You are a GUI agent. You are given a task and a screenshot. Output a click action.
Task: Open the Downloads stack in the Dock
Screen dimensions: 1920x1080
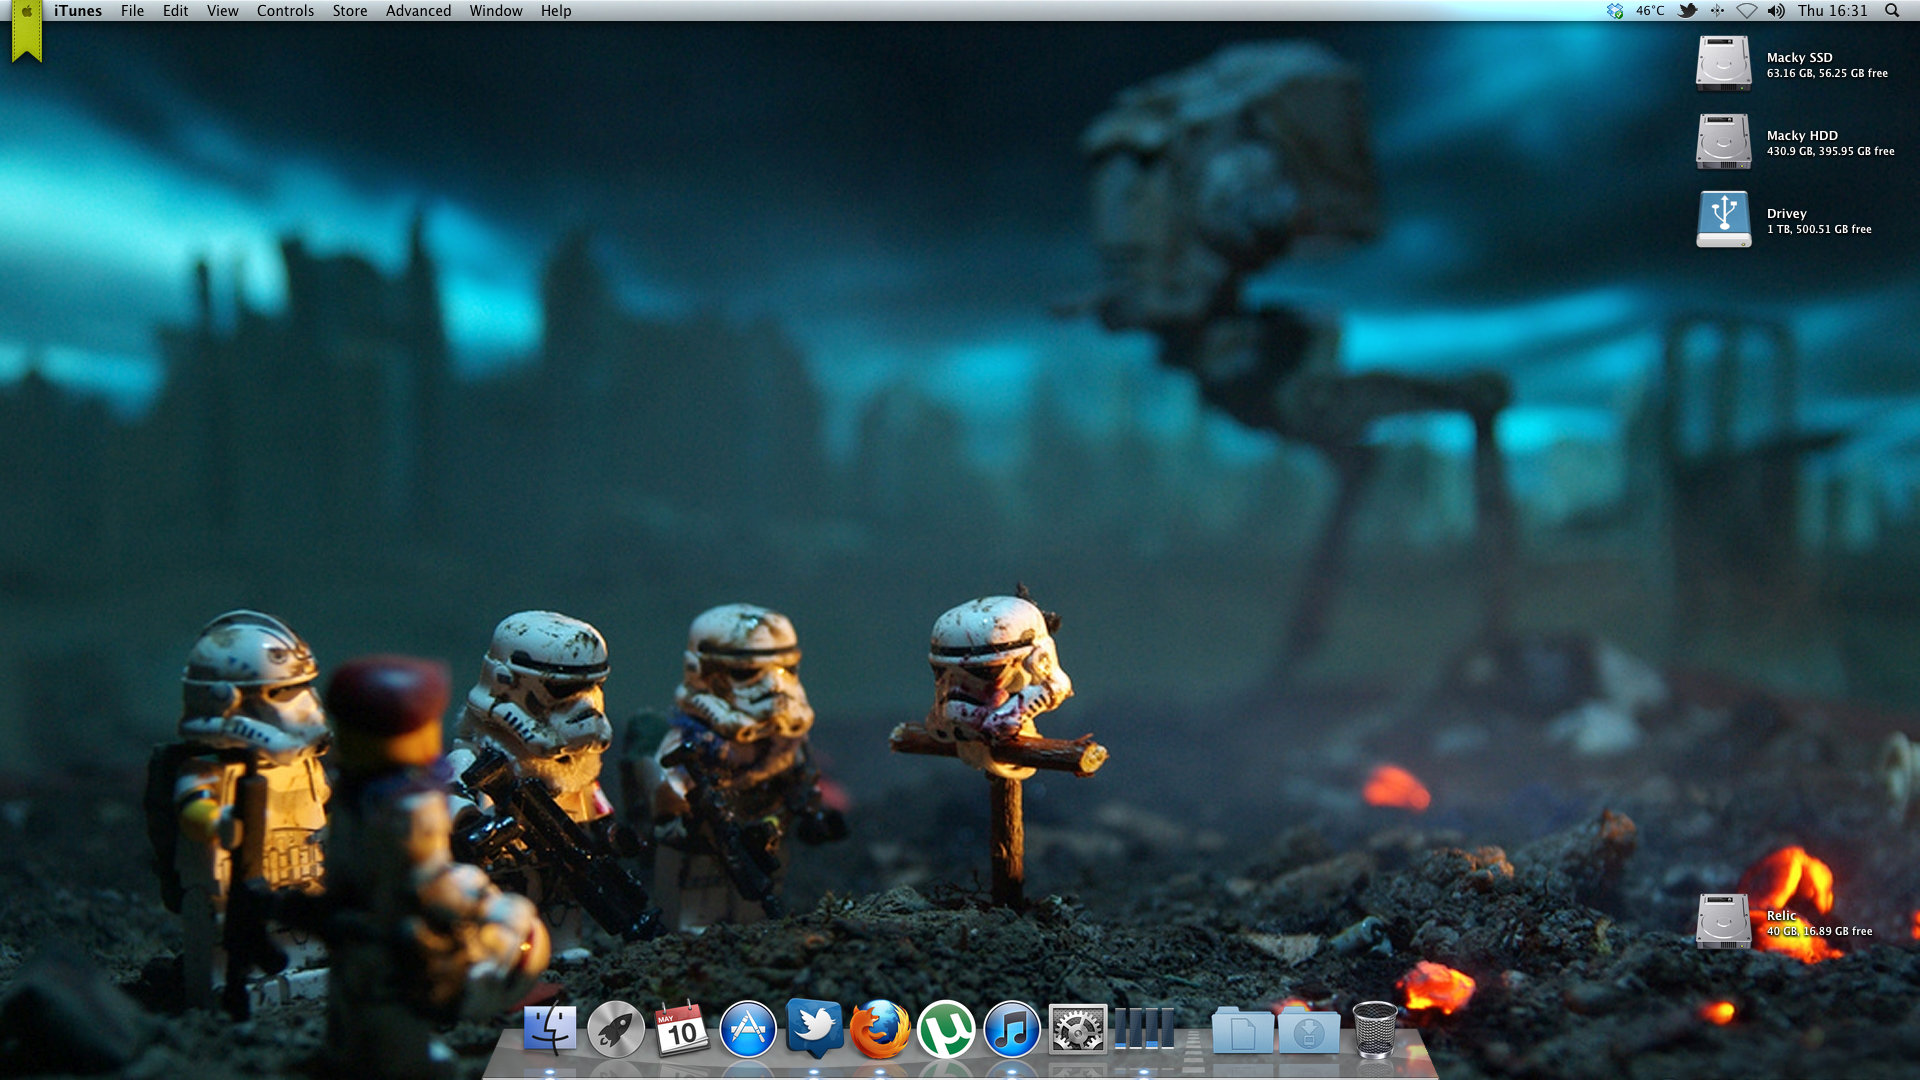(1309, 1031)
